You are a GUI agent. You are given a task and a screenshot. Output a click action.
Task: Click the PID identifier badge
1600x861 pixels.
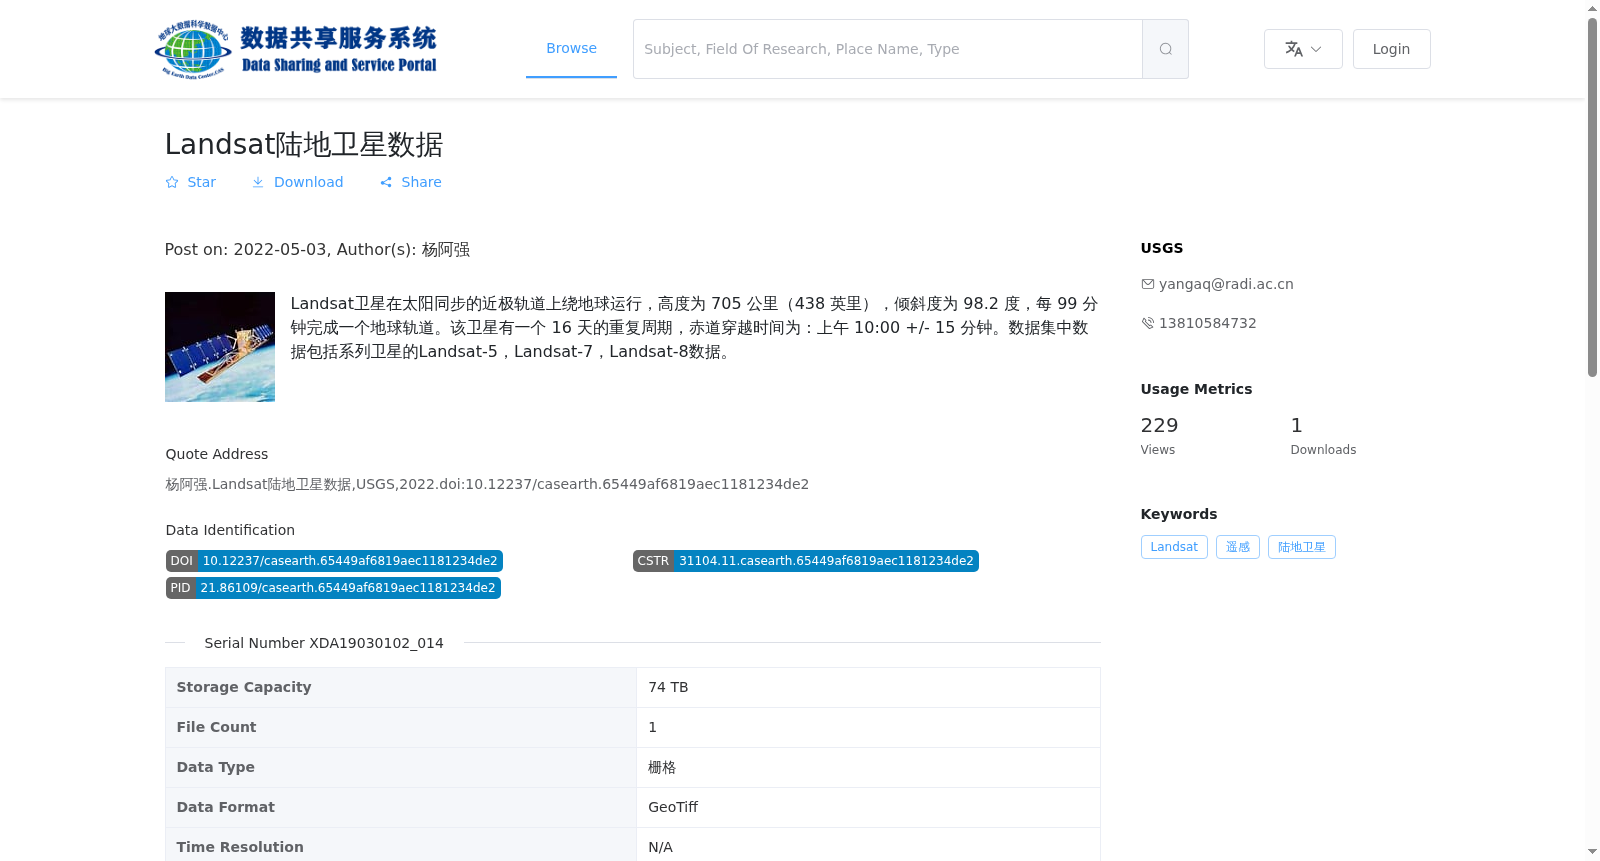[333, 588]
